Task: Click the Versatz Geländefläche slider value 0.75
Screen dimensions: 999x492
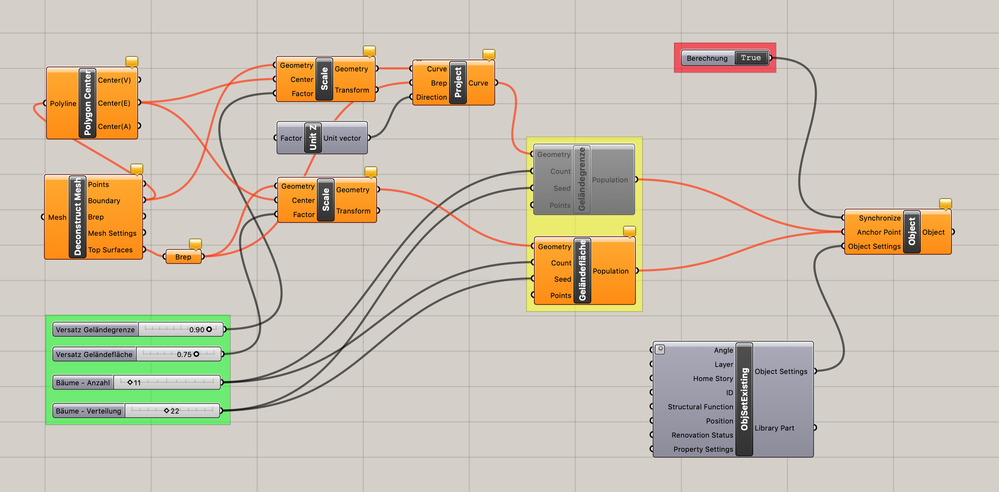Action: pyautogui.click(x=185, y=354)
